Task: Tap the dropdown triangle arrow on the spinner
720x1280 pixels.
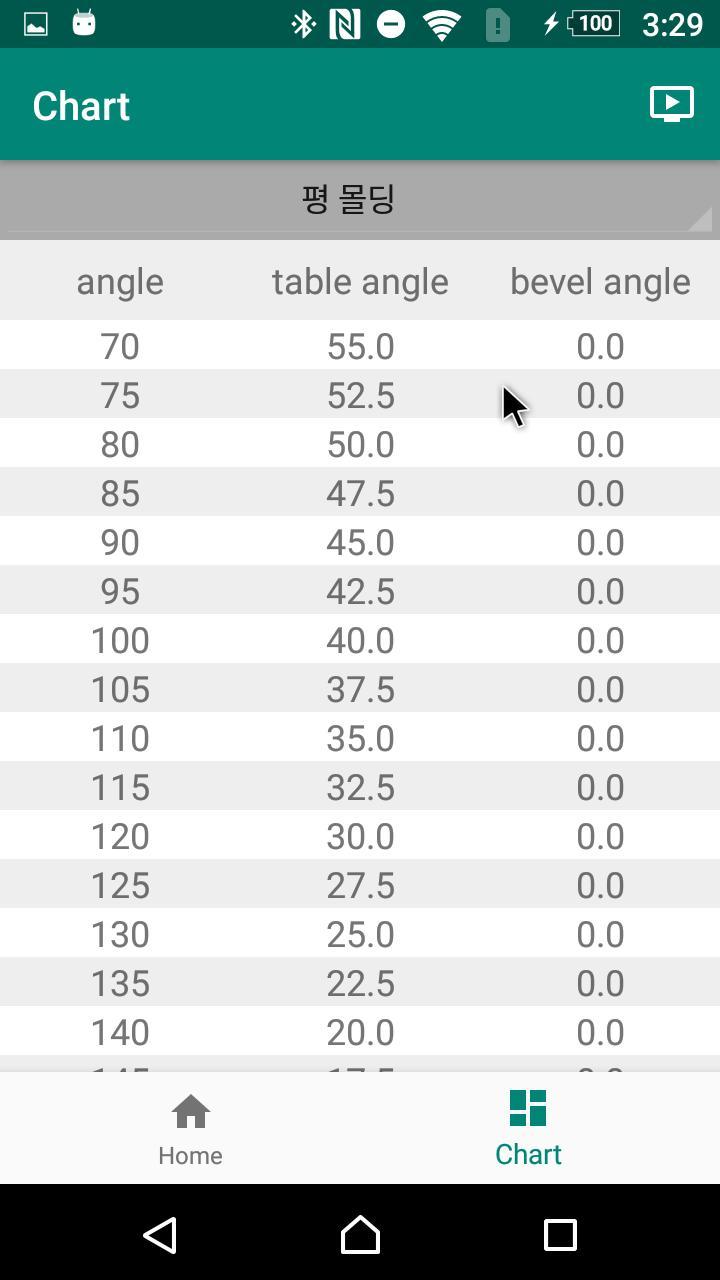Action: (699, 218)
